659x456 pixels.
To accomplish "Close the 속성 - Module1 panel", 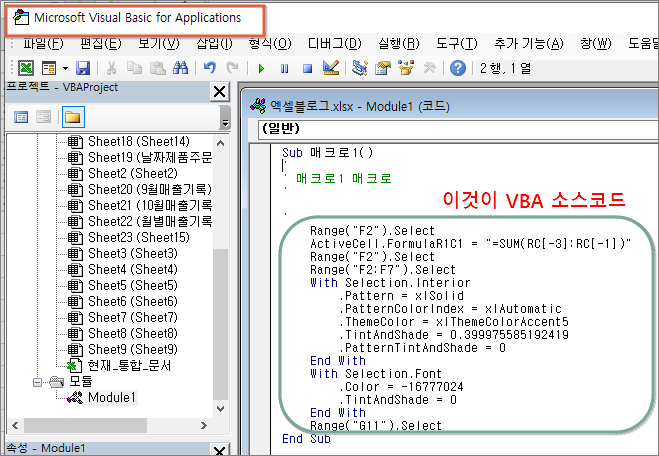I will click(219, 450).
